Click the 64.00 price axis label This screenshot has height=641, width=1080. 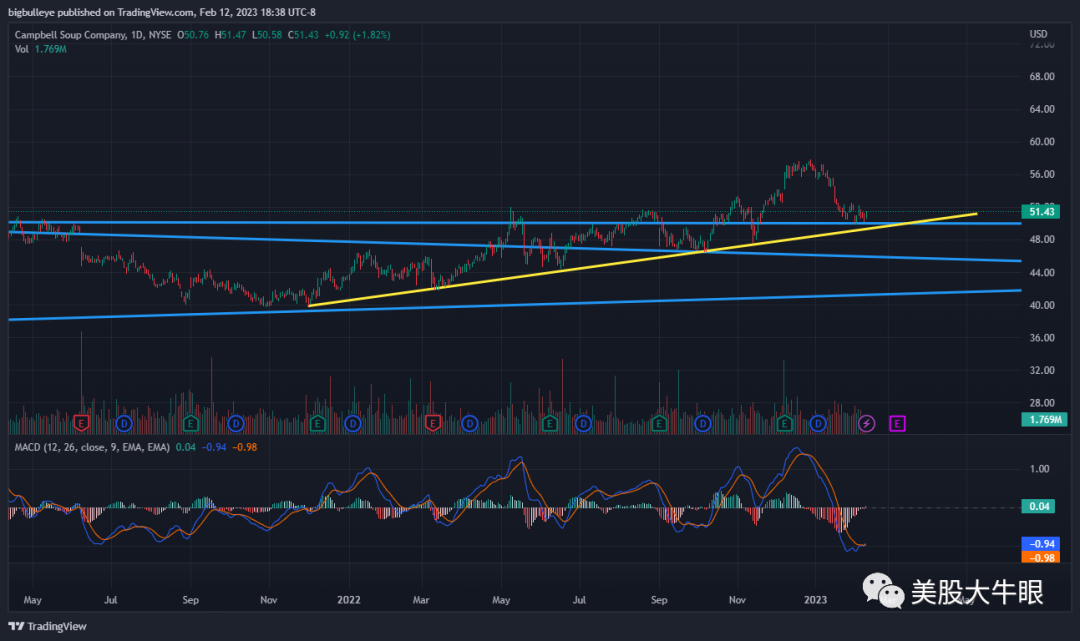point(1041,109)
